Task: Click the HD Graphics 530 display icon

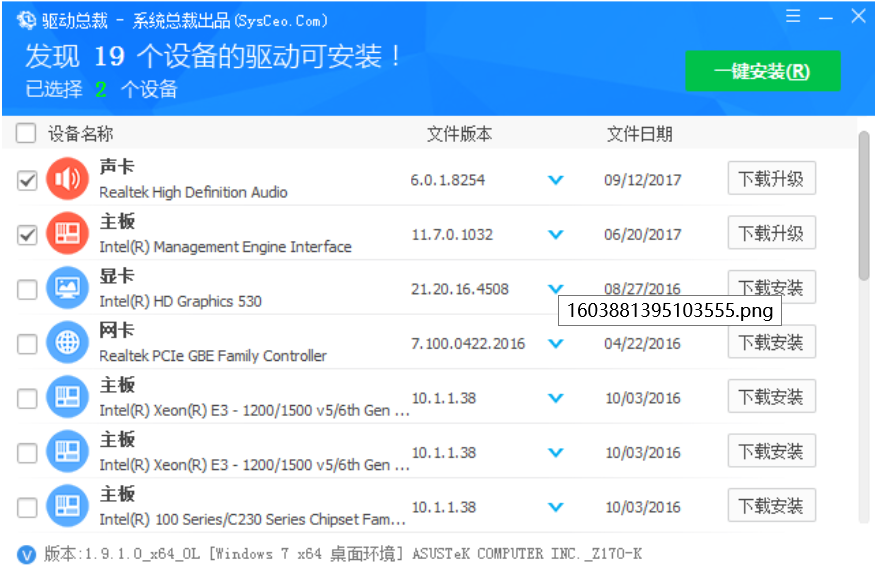Action: 68,289
